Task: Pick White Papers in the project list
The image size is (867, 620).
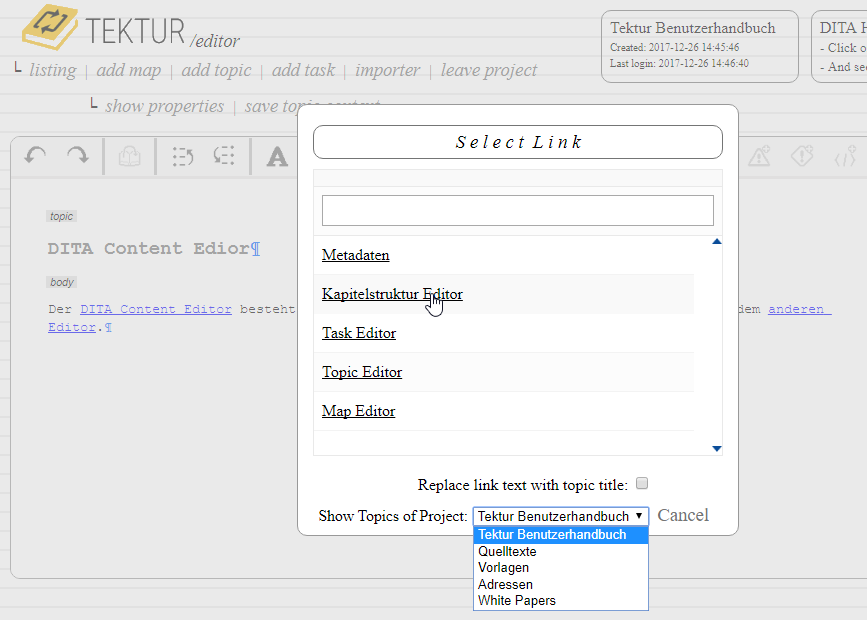Action: pos(516,601)
